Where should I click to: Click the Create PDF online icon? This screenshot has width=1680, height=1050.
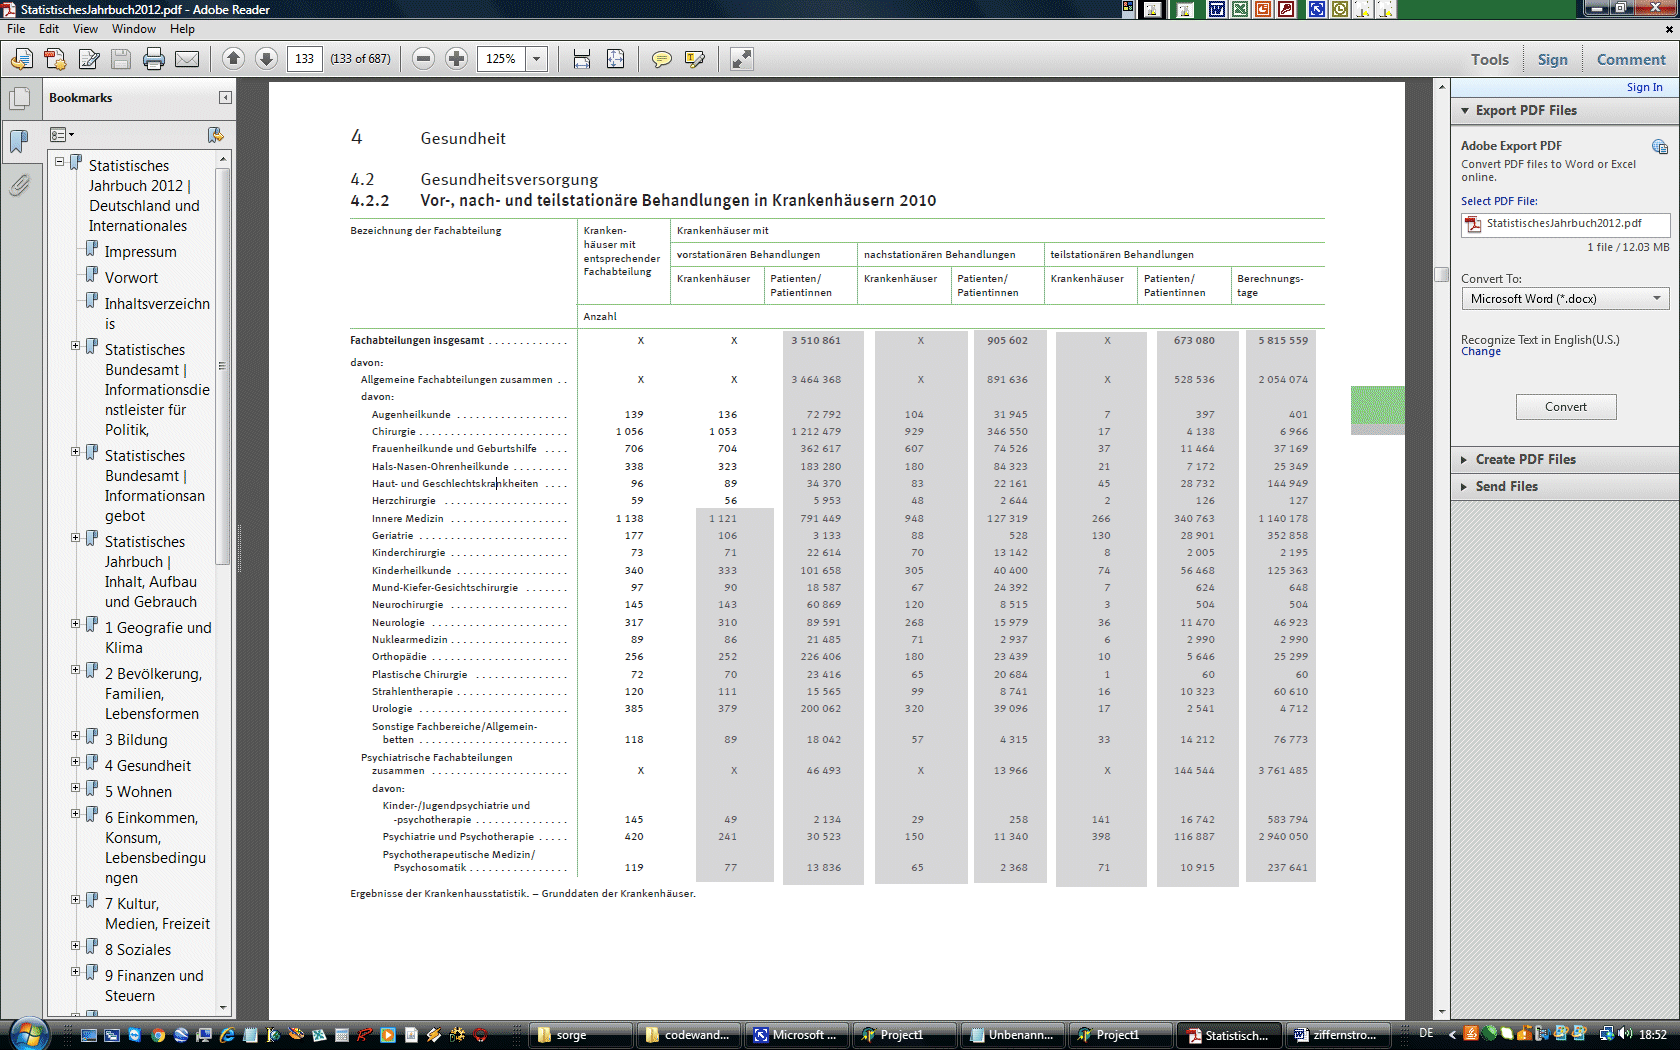21,59
